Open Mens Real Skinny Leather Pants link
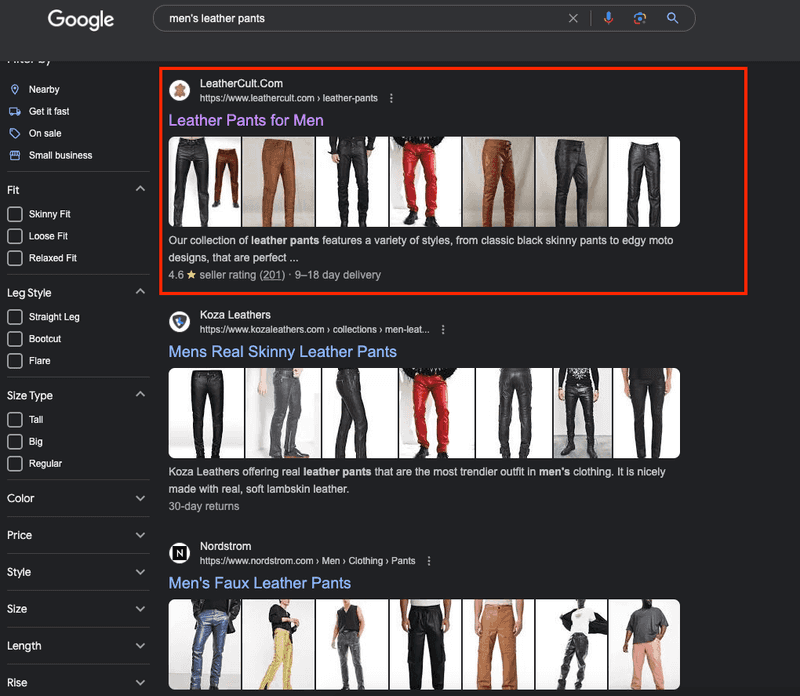This screenshot has width=800, height=696. click(x=283, y=352)
